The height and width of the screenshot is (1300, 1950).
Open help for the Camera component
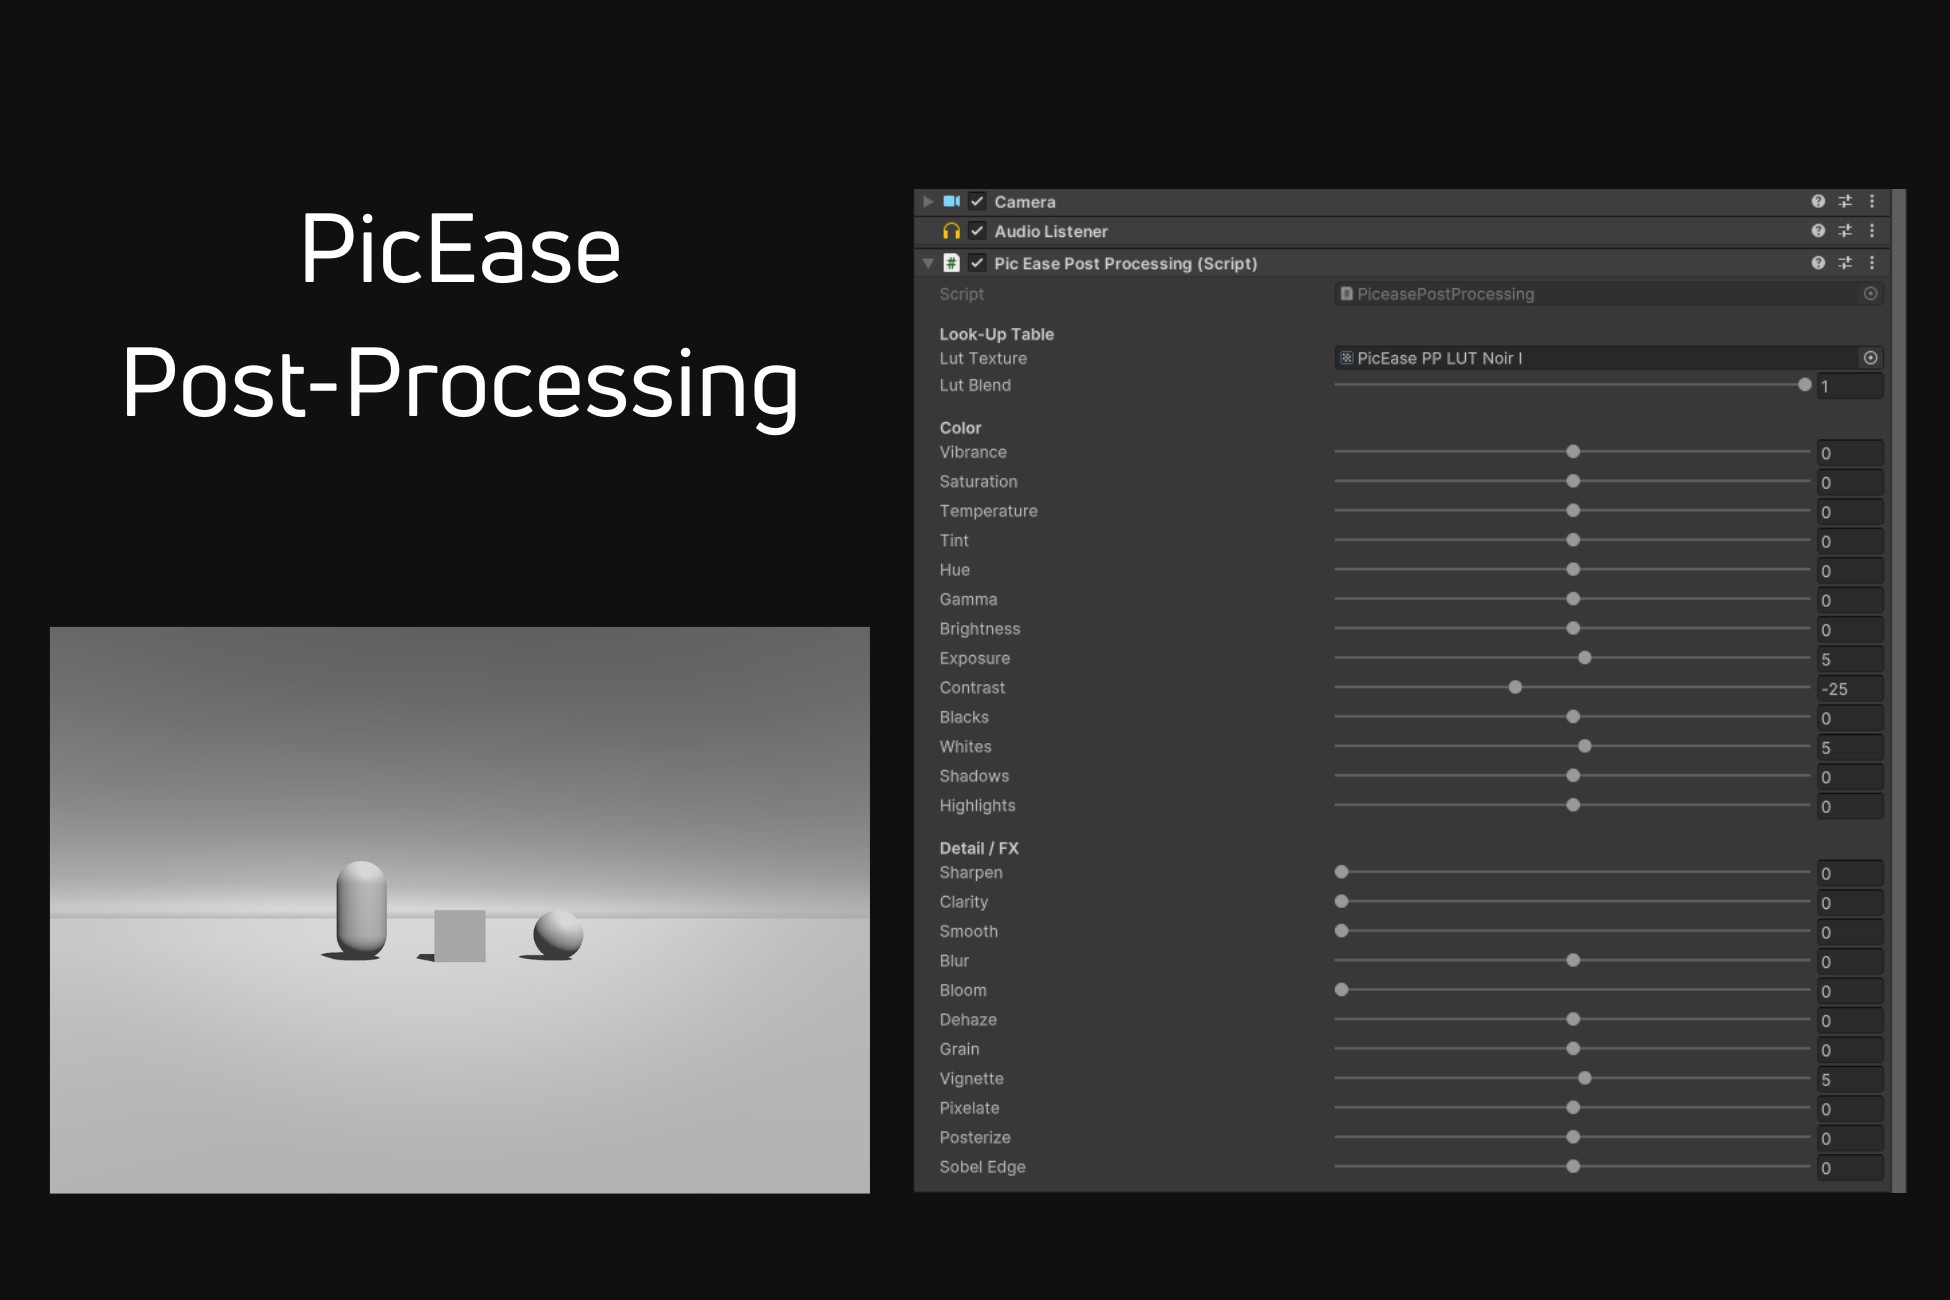coord(1817,201)
